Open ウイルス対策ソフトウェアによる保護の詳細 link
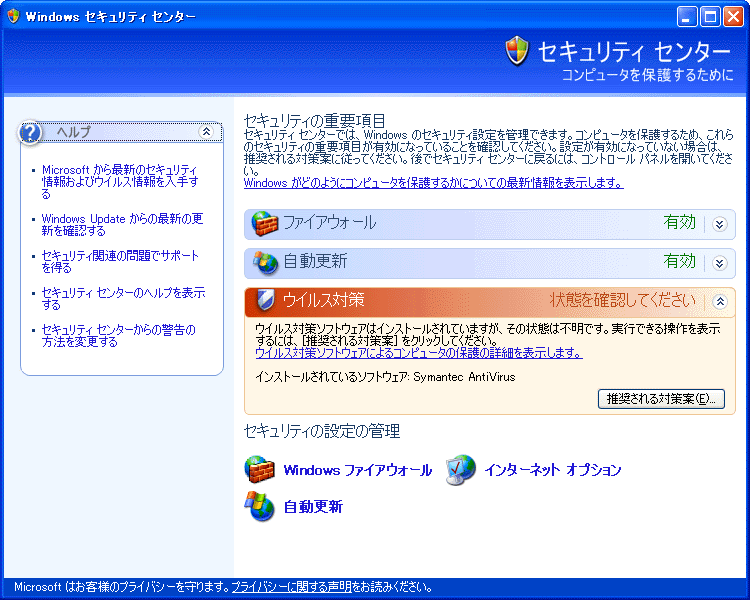Viewport: 750px width, 600px height. [418, 353]
